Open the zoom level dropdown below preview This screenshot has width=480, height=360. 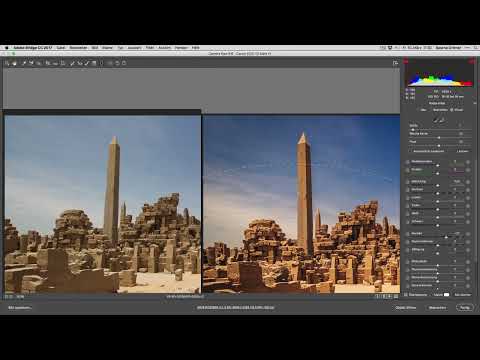point(20,296)
